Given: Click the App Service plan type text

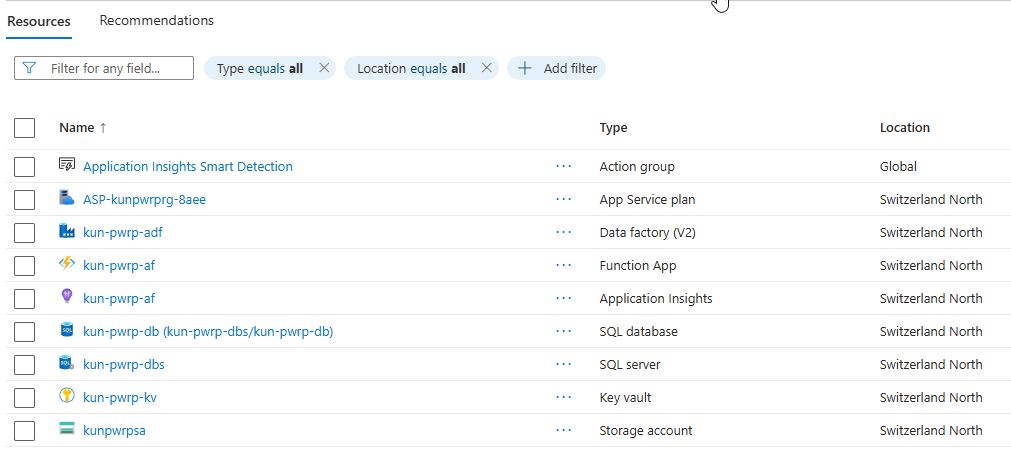Looking at the screenshot, I should click(x=647, y=200).
